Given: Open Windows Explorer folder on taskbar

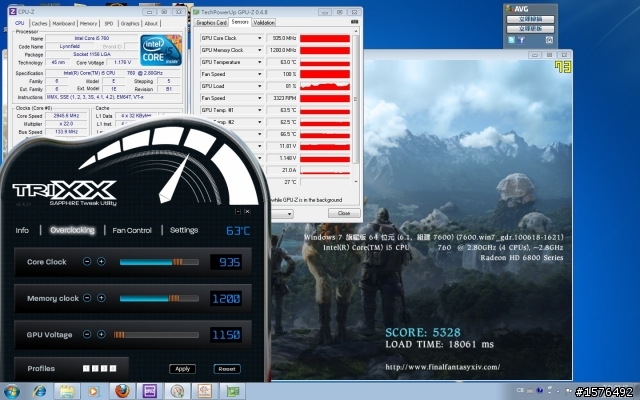Looking at the screenshot, I should click(x=67, y=391).
